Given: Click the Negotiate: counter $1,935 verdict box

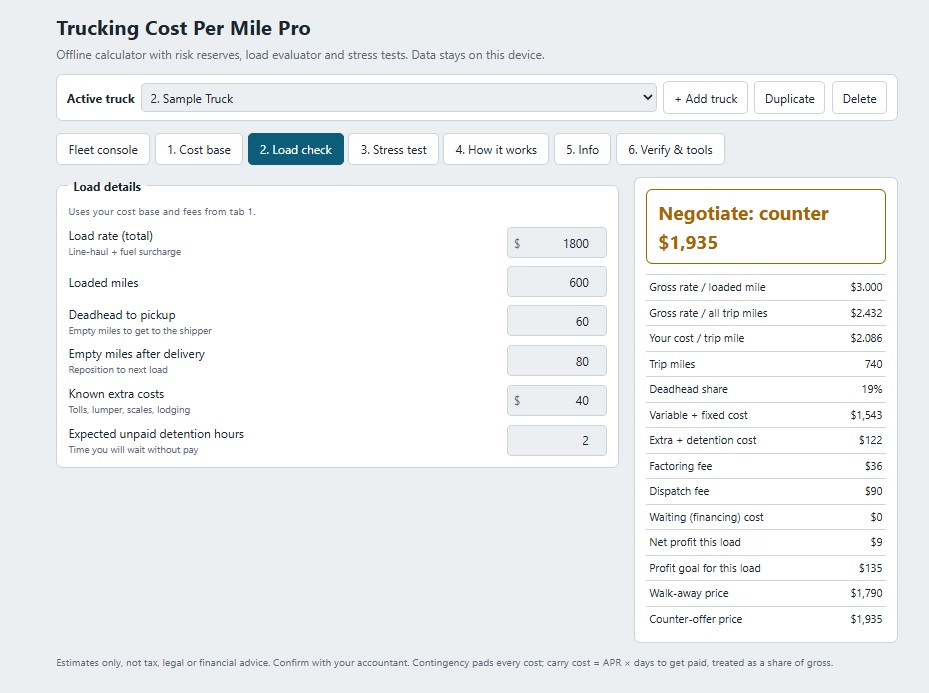Looking at the screenshot, I should [x=765, y=227].
